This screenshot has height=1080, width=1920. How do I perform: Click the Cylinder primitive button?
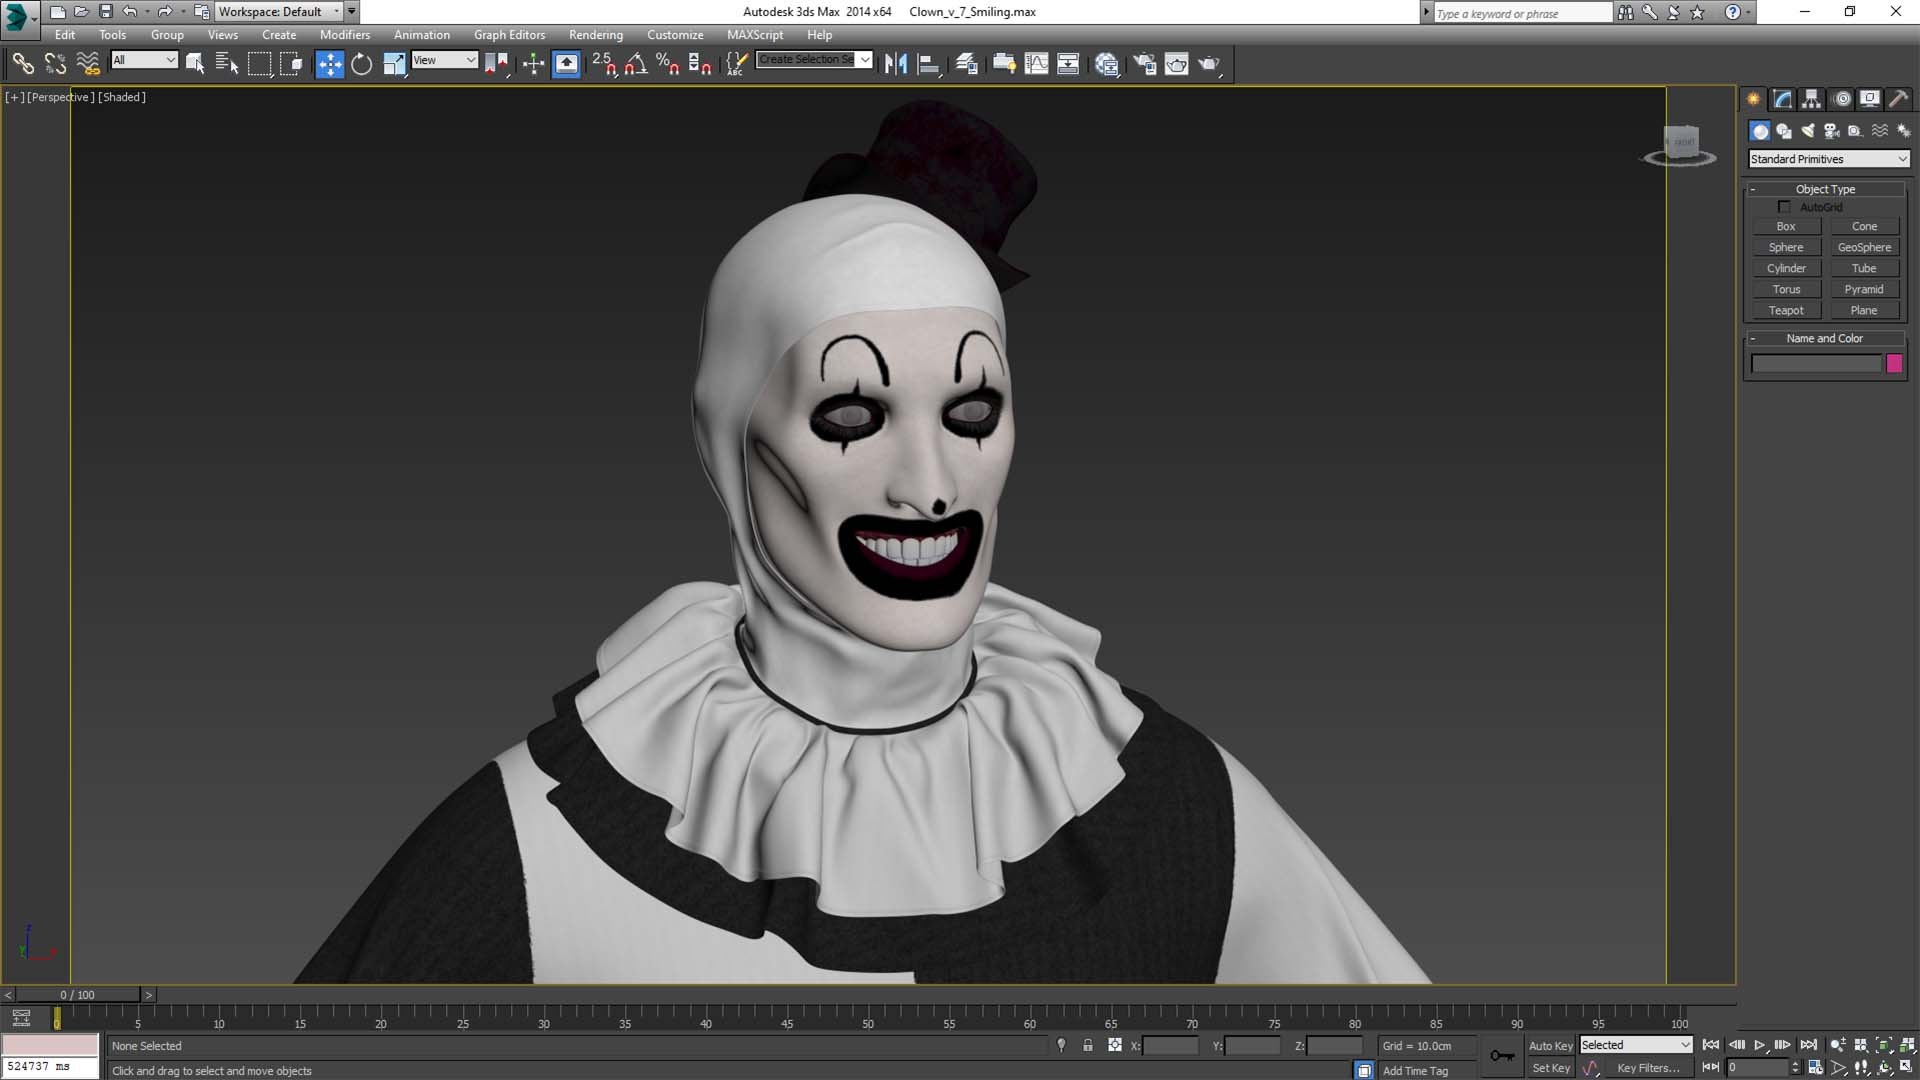pyautogui.click(x=1786, y=269)
